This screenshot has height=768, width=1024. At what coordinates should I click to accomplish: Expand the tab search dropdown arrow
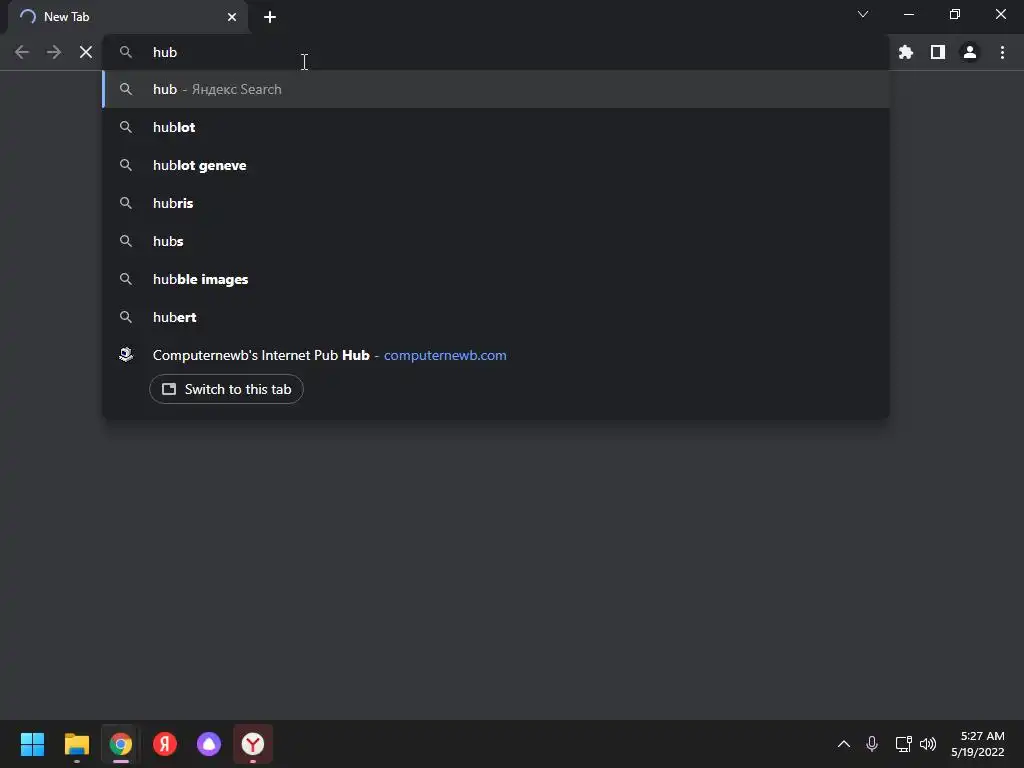click(x=863, y=14)
